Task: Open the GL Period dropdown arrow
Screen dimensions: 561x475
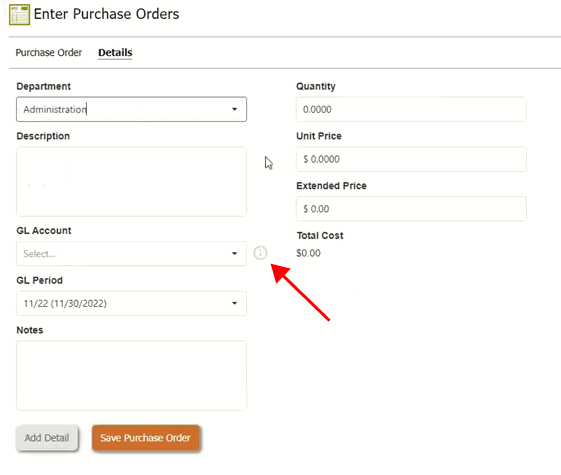Action: 234,303
